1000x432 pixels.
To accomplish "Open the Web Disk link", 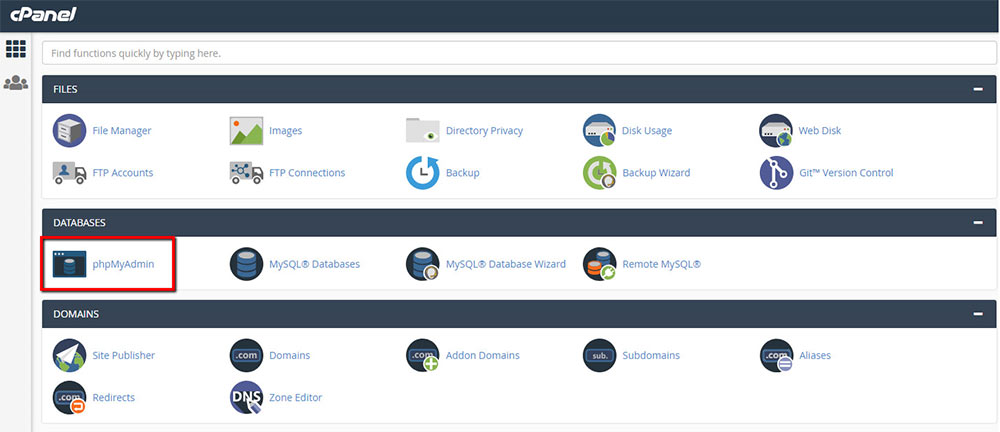I will (820, 131).
